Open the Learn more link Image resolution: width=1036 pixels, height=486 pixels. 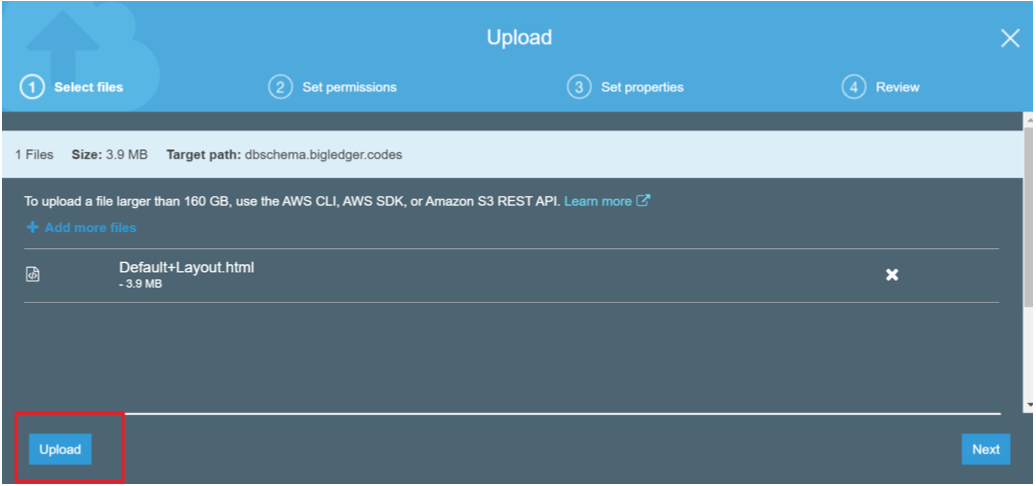[x=597, y=201]
